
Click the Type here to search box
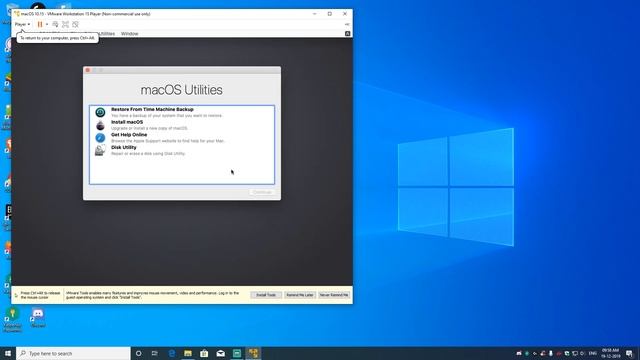pos(73,353)
